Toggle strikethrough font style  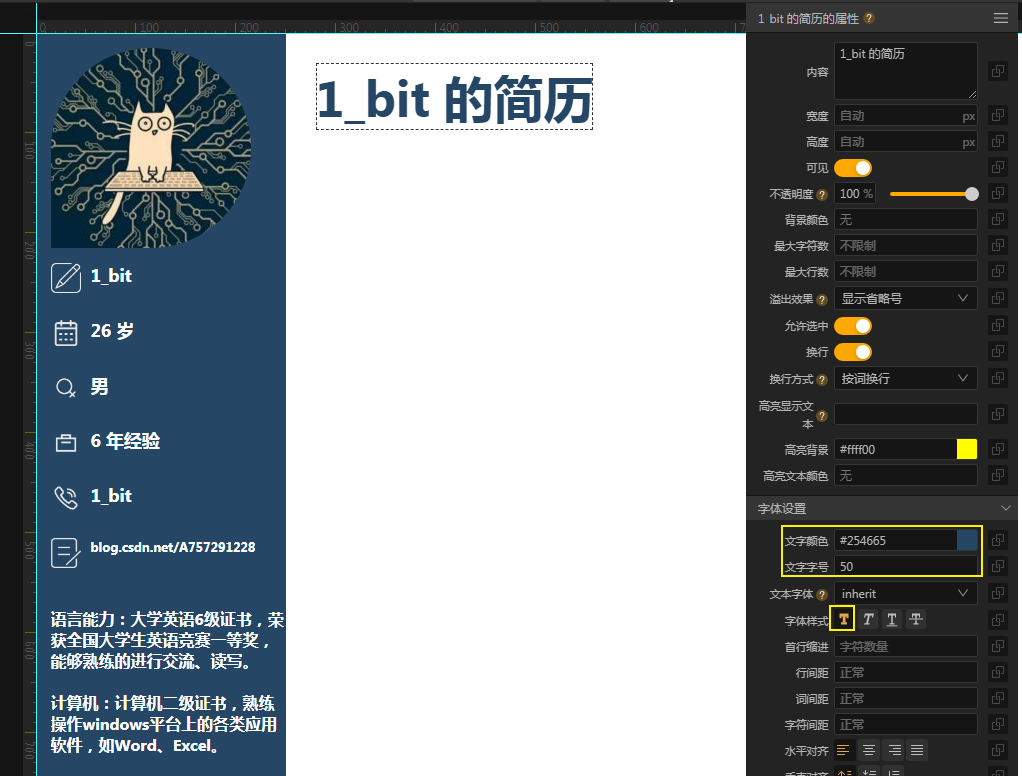tap(916, 619)
